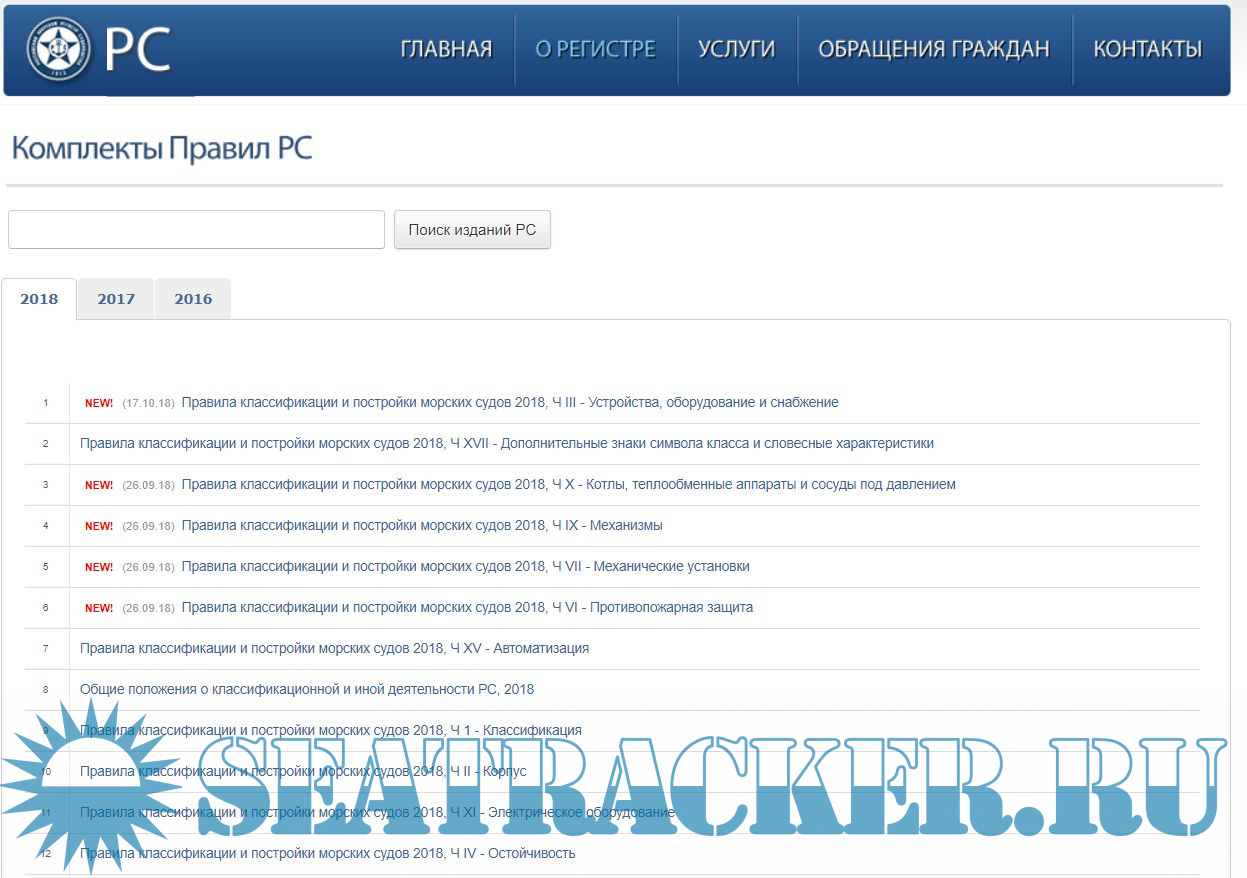The width and height of the screenshot is (1247, 878).
Task: Open Общие положения о классификационной деятельности link
Action: click(307, 689)
